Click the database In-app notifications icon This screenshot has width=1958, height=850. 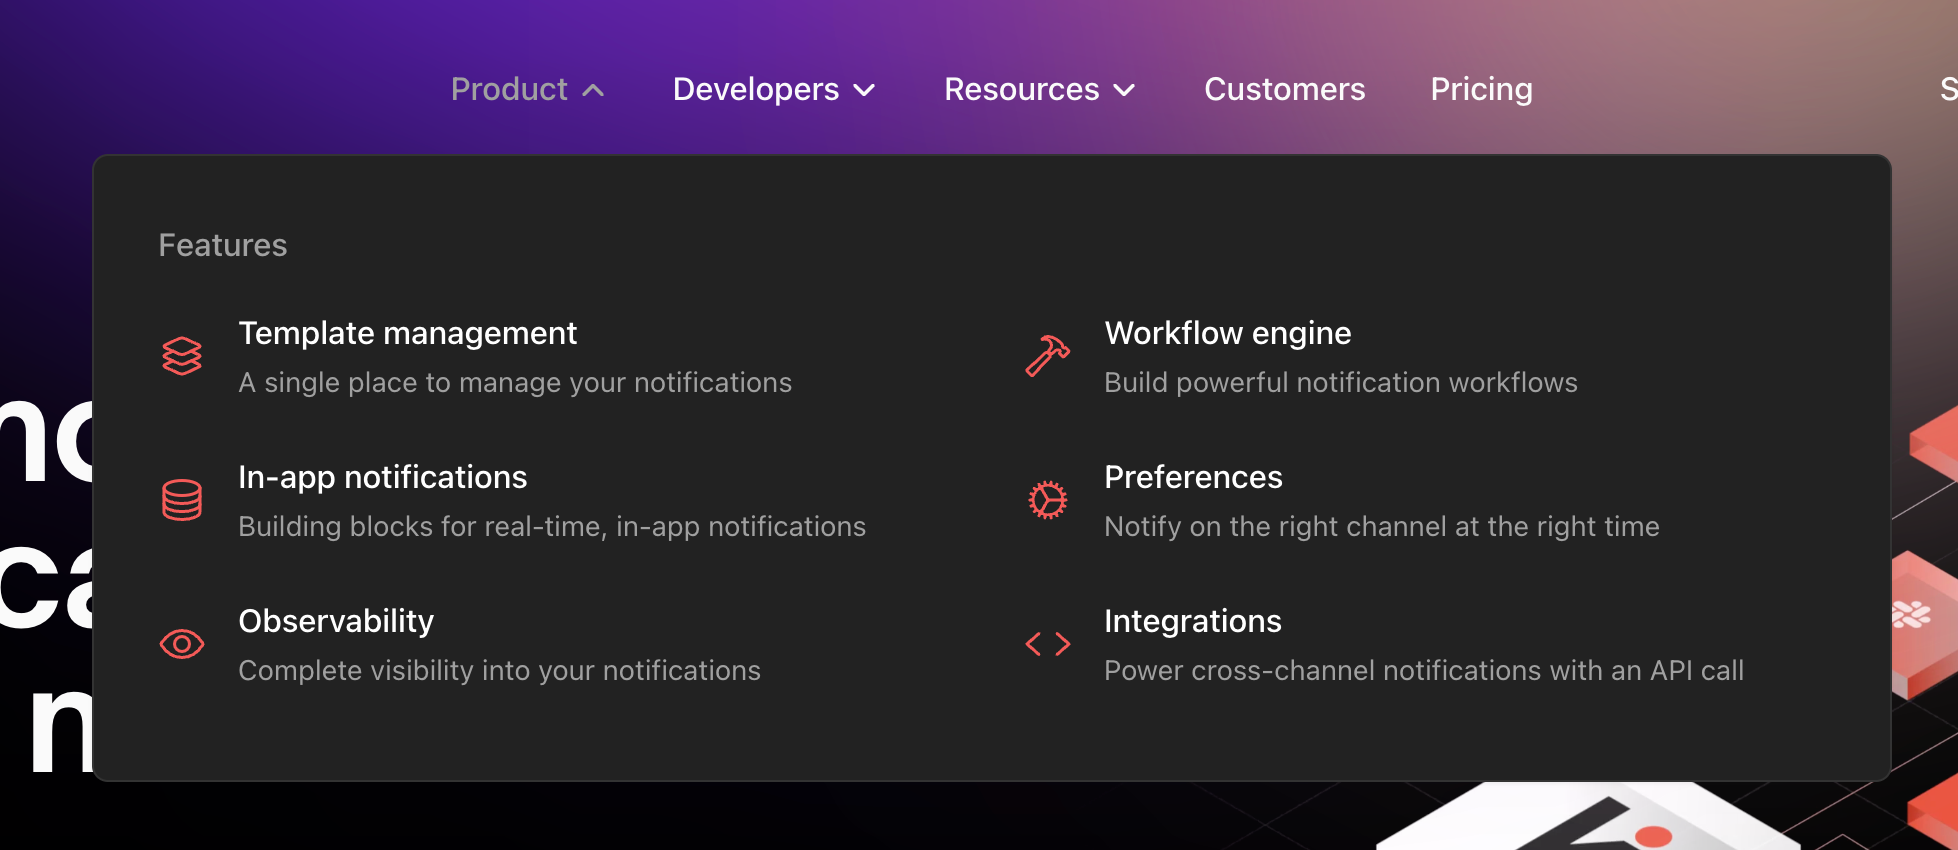pyautogui.click(x=182, y=500)
